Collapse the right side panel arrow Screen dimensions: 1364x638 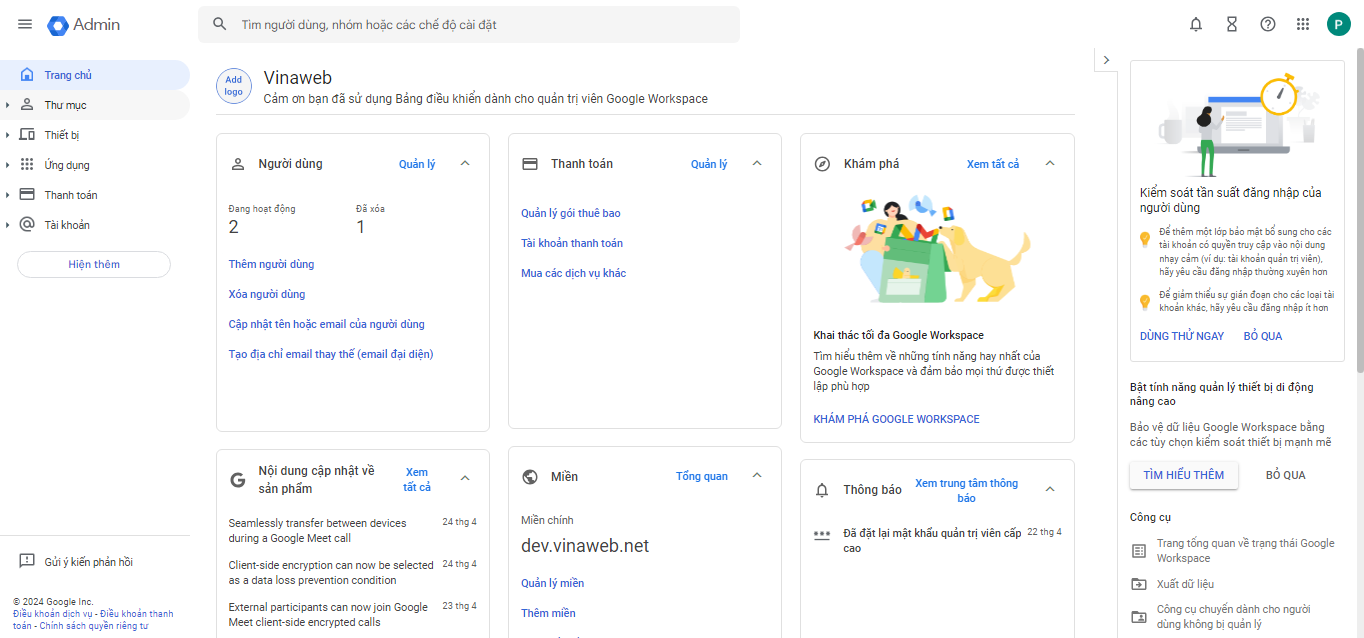(x=1106, y=60)
